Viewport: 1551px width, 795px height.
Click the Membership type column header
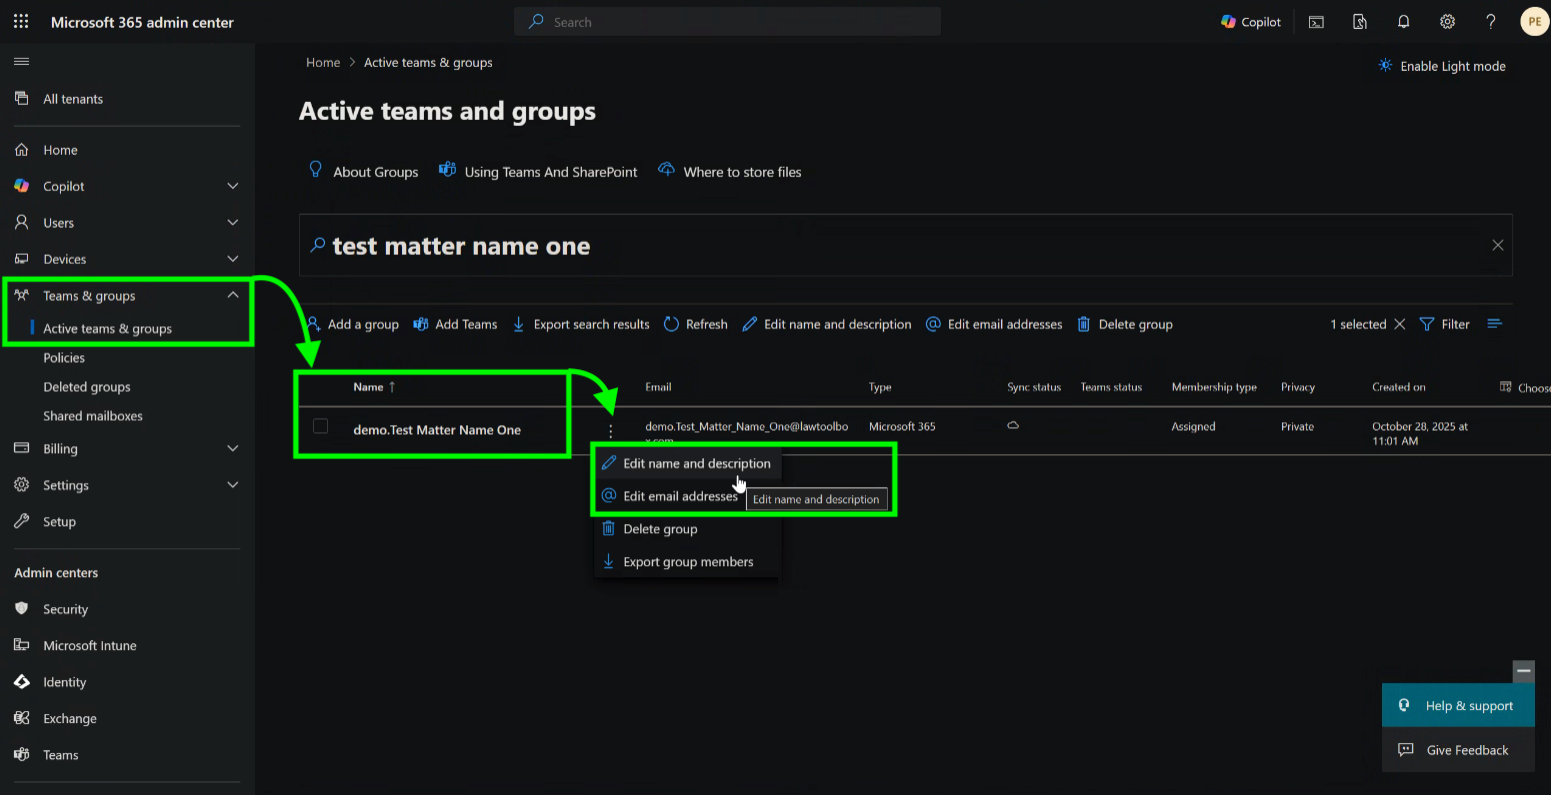click(1214, 387)
